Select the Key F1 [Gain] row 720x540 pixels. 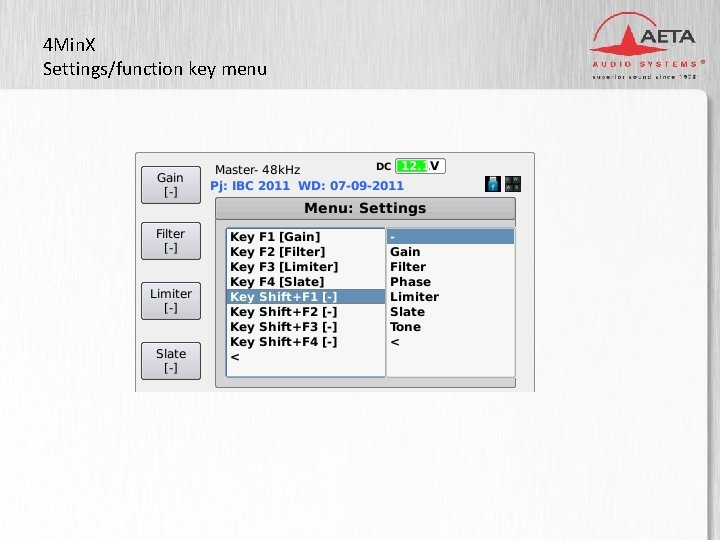coord(306,237)
